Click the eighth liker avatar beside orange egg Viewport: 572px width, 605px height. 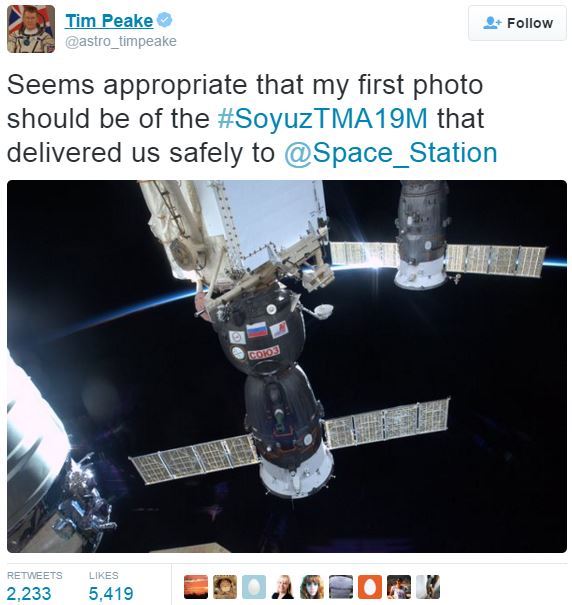click(399, 587)
